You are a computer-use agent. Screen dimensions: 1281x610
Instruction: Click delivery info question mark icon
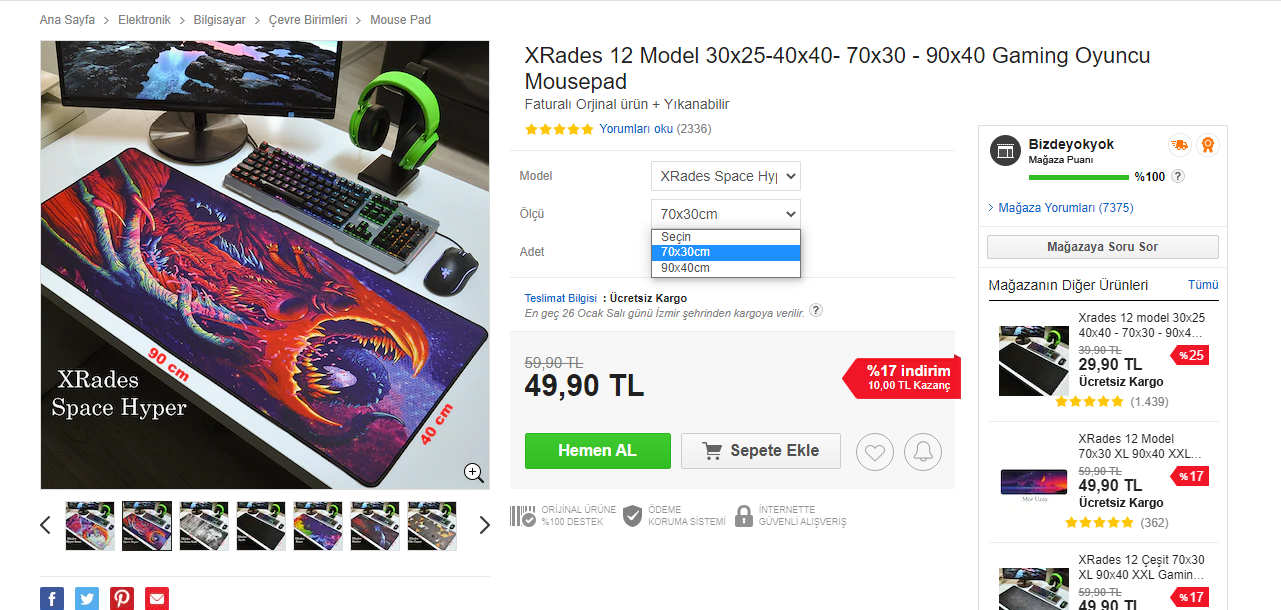816,311
